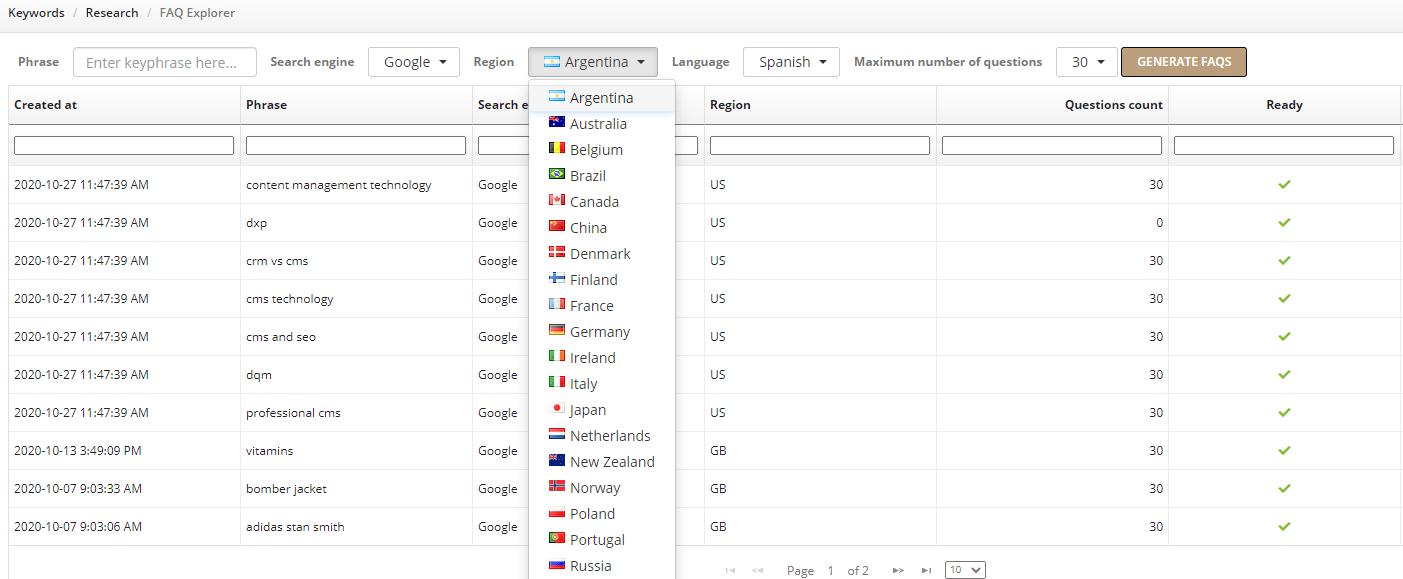
Task: Select Norway region option
Action: (602, 488)
